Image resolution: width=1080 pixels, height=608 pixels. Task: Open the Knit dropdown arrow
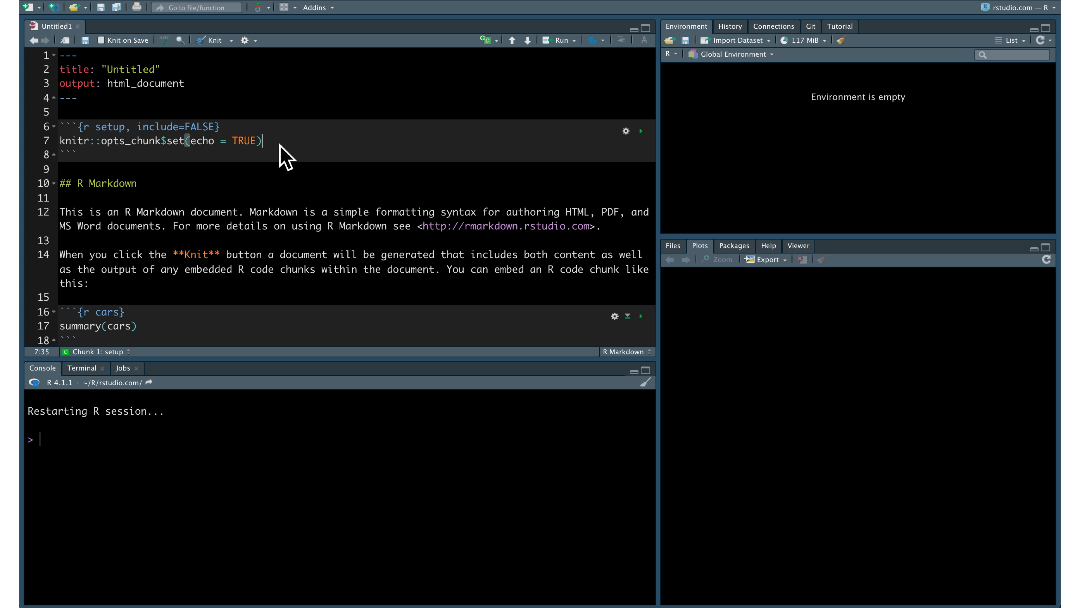[x=230, y=39]
